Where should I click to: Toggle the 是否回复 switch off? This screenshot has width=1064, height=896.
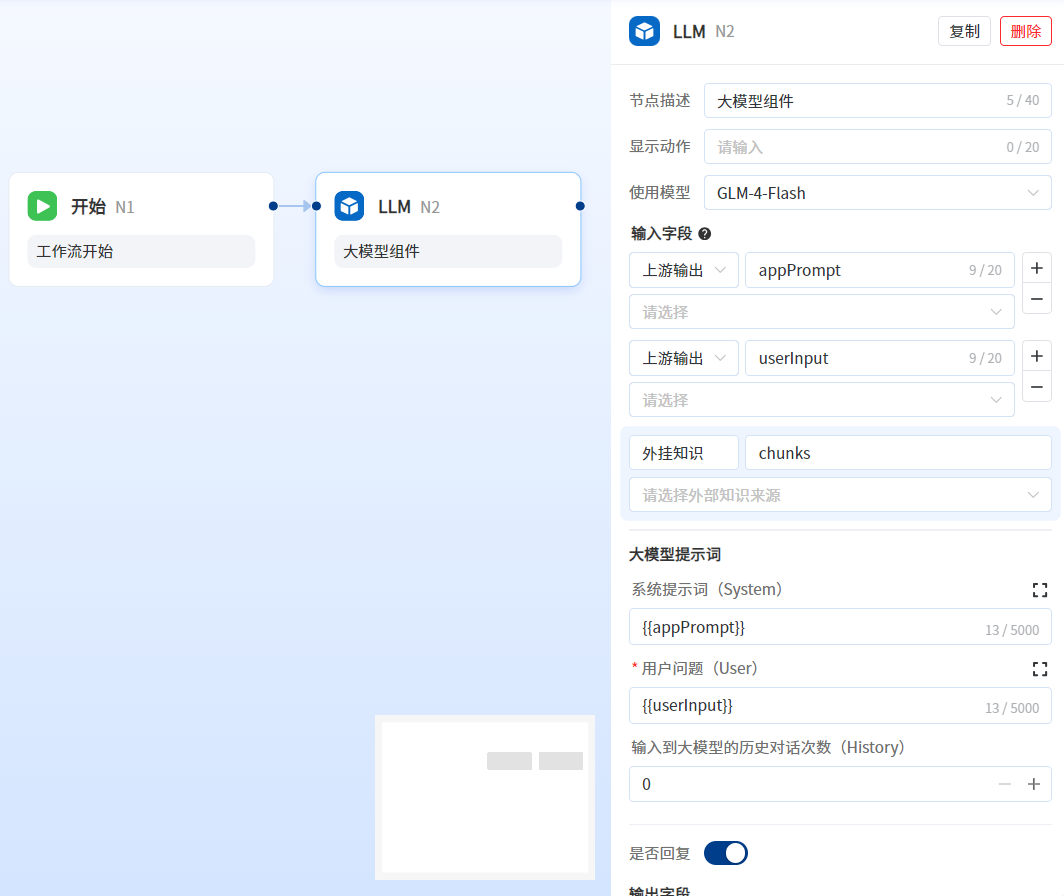click(725, 853)
